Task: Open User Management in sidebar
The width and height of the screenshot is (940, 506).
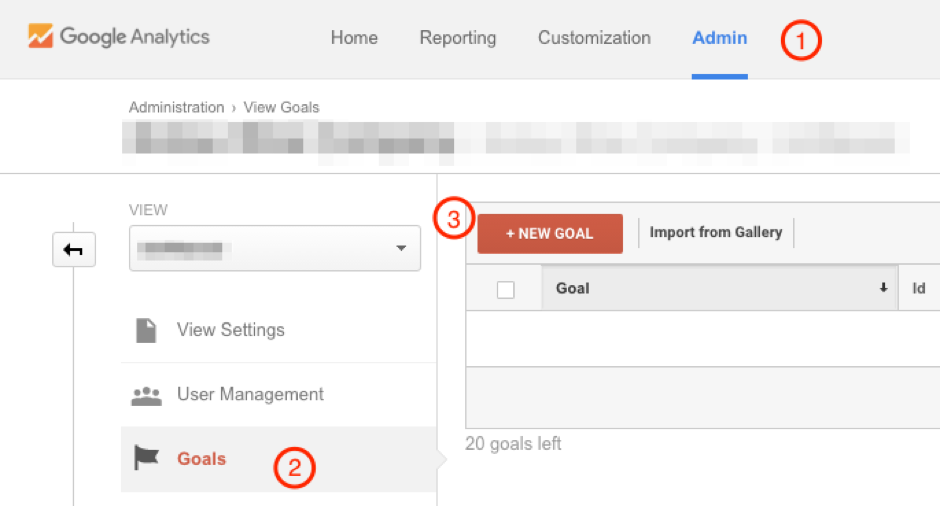Action: tap(250, 395)
